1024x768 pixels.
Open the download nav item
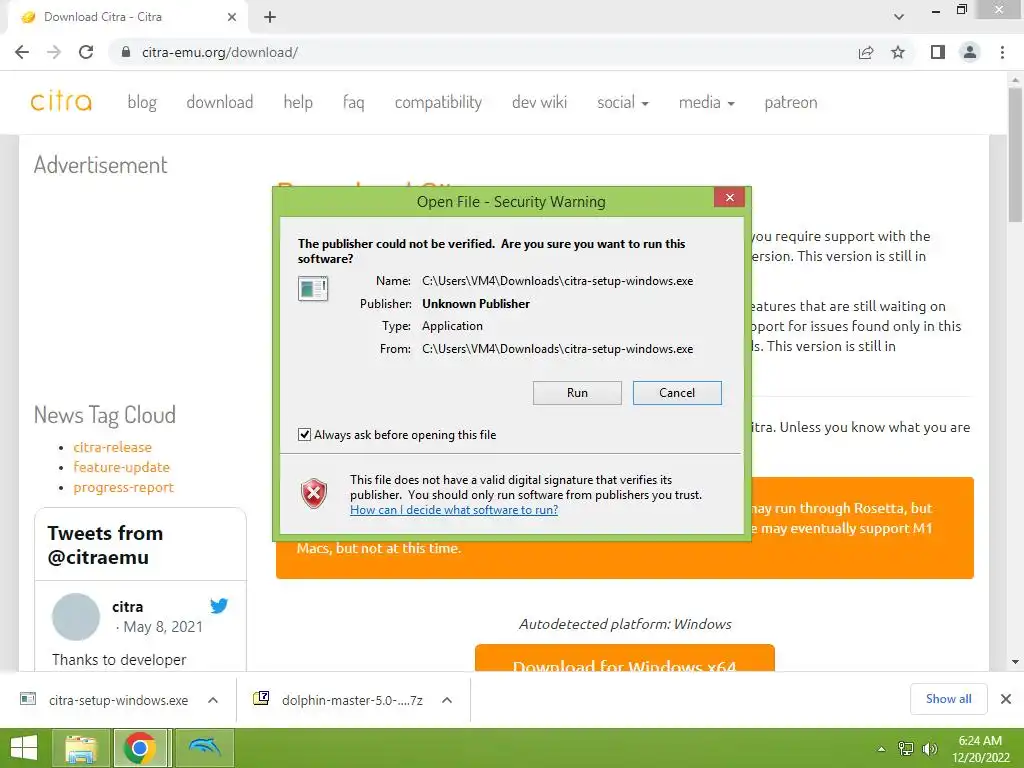point(219,103)
